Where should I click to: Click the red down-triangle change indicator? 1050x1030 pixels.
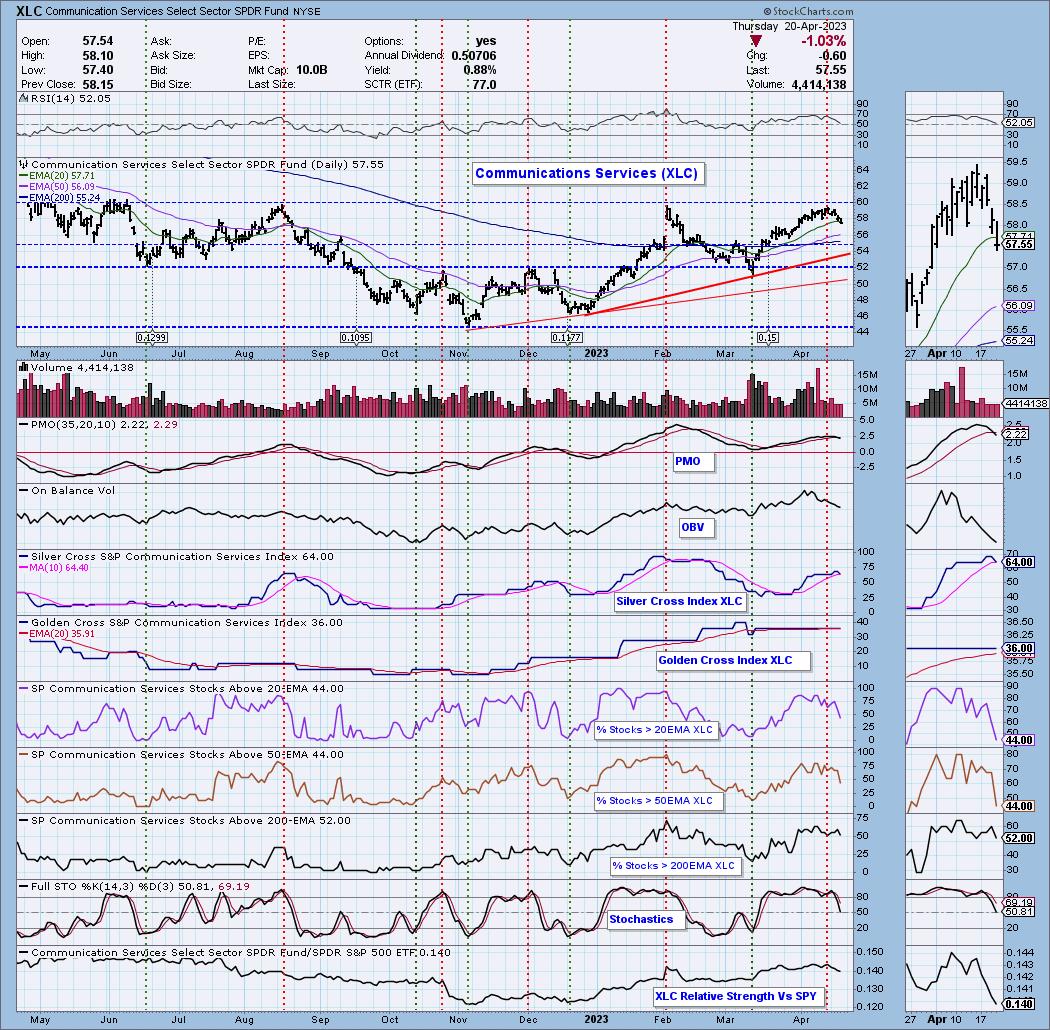point(755,42)
